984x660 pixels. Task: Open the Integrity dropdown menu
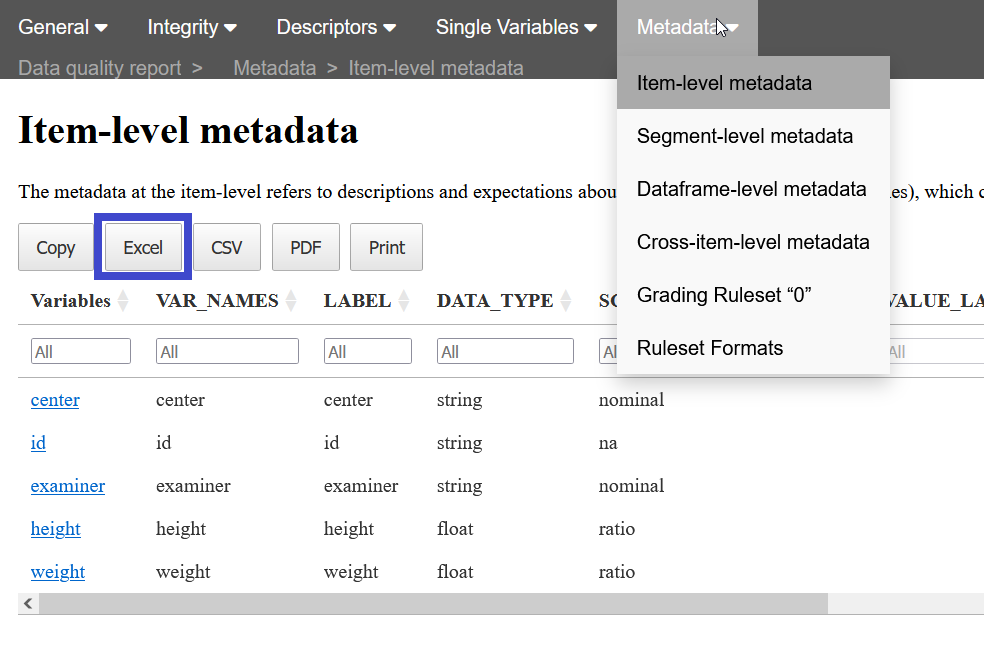point(192,27)
